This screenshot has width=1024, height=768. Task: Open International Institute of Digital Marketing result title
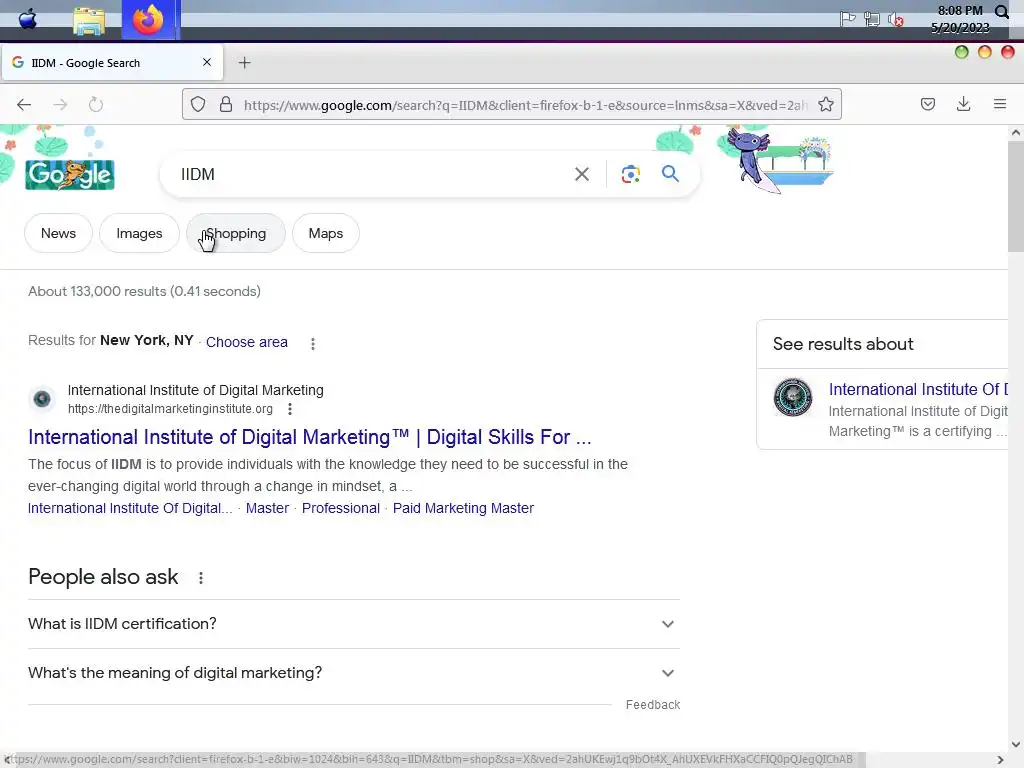pos(310,437)
